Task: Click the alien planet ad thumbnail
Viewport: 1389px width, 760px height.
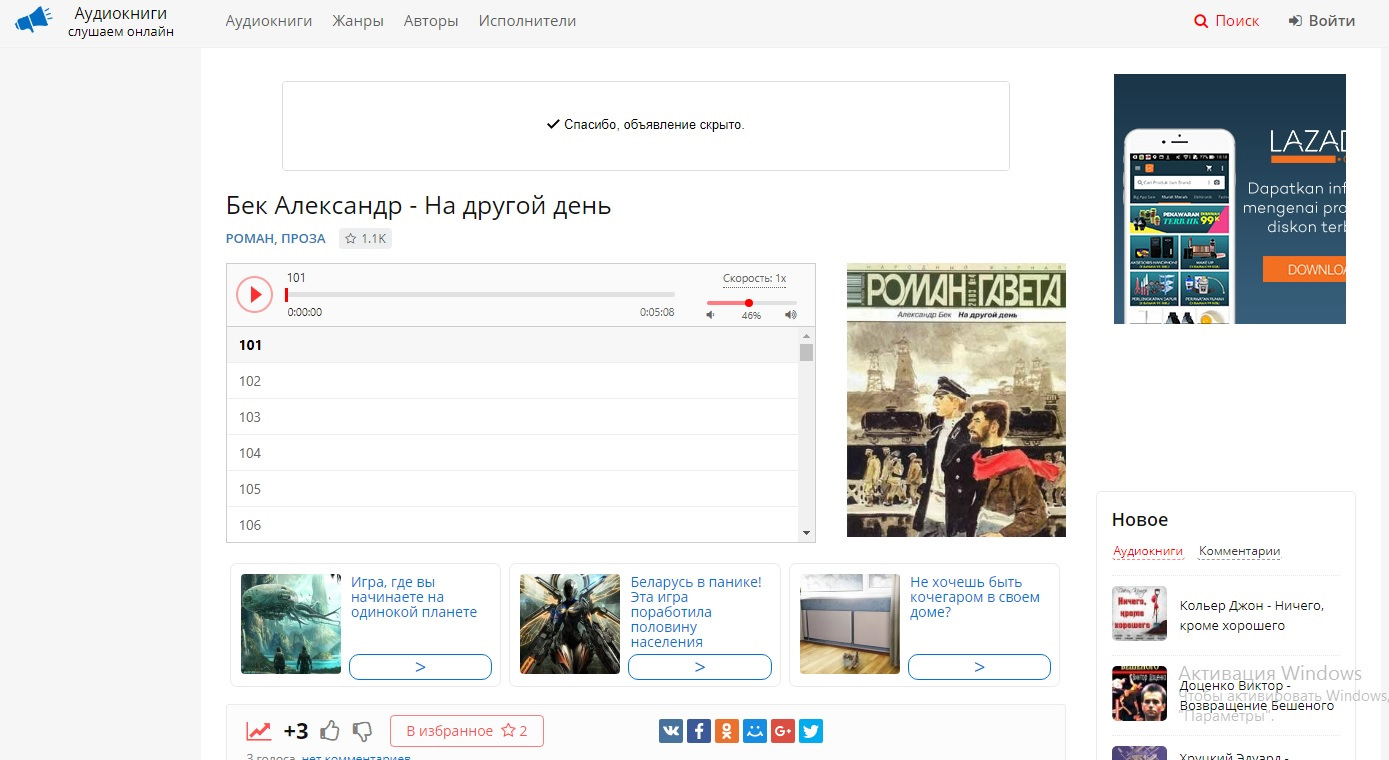Action: tap(291, 624)
